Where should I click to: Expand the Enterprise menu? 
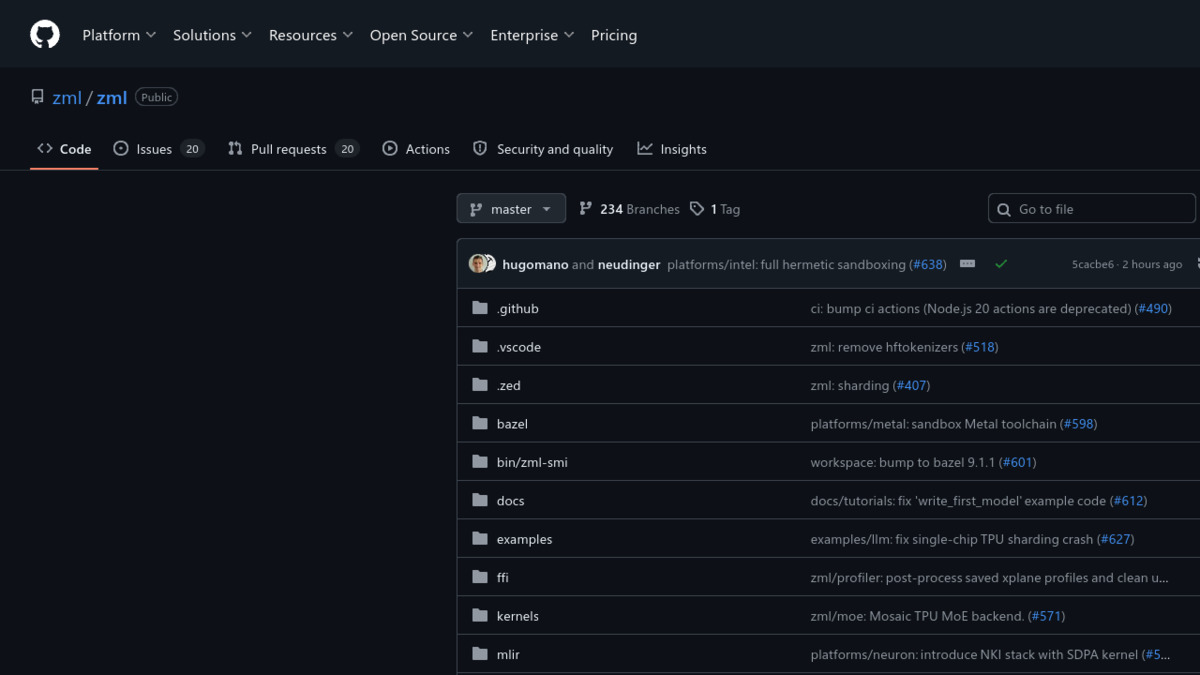532,35
